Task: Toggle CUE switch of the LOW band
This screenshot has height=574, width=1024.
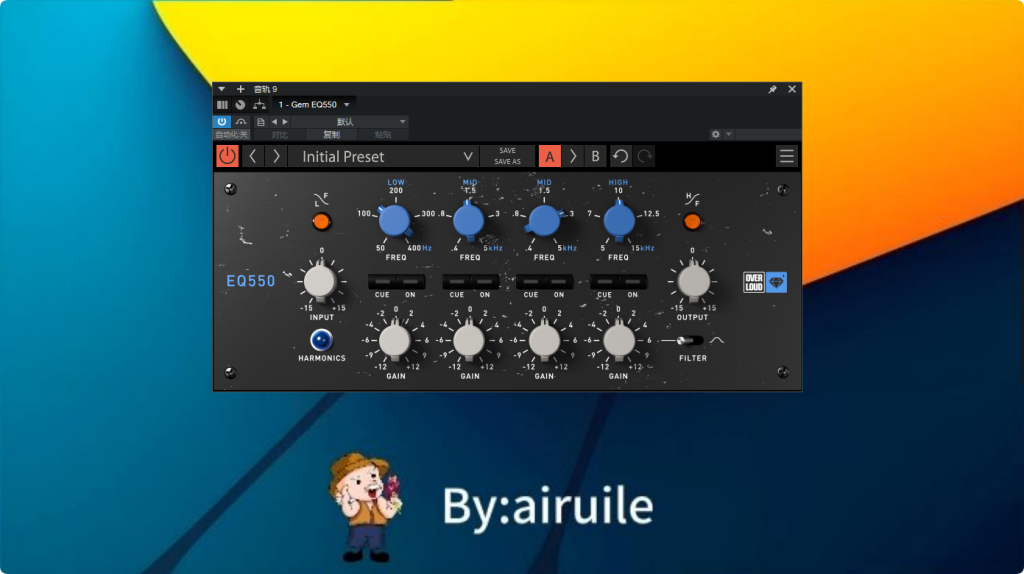Action: pyautogui.click(x=382, y=282)
